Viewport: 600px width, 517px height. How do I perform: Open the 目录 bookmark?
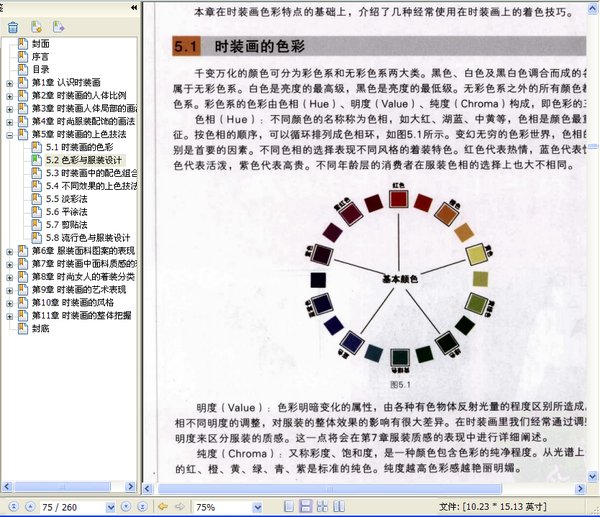40,69
